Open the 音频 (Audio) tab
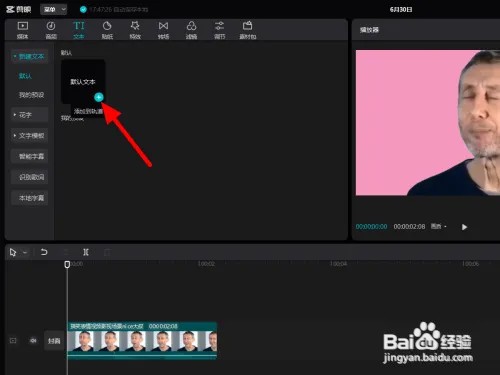Image resolution: width=500 pixels, height=375 pixels. pyautogui.click(x=51, y=30)
